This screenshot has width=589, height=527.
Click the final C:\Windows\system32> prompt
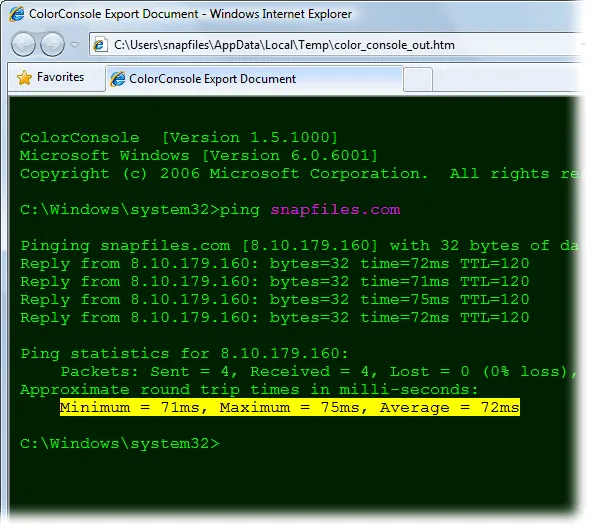coord(120,444)
